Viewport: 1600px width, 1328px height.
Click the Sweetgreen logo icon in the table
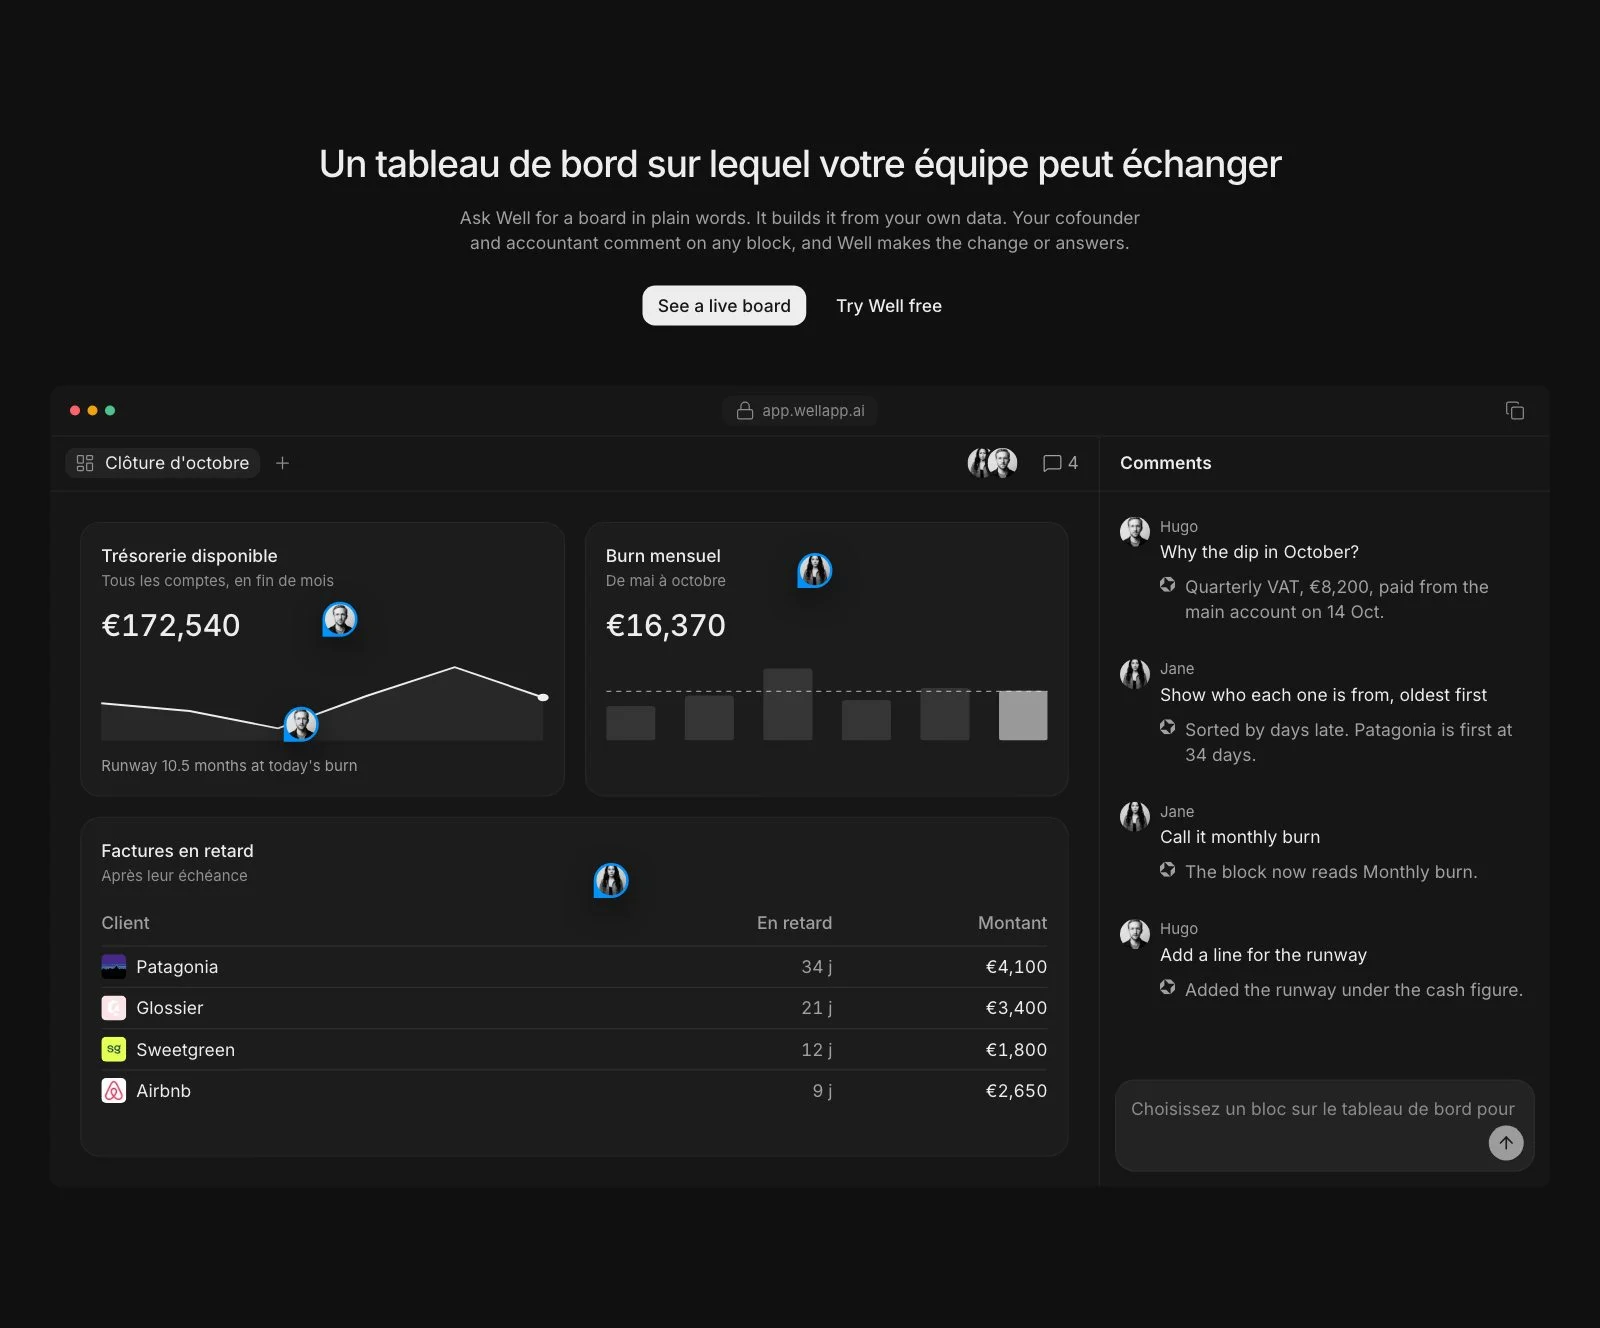pyautogui.click(x=114, y=1049)
